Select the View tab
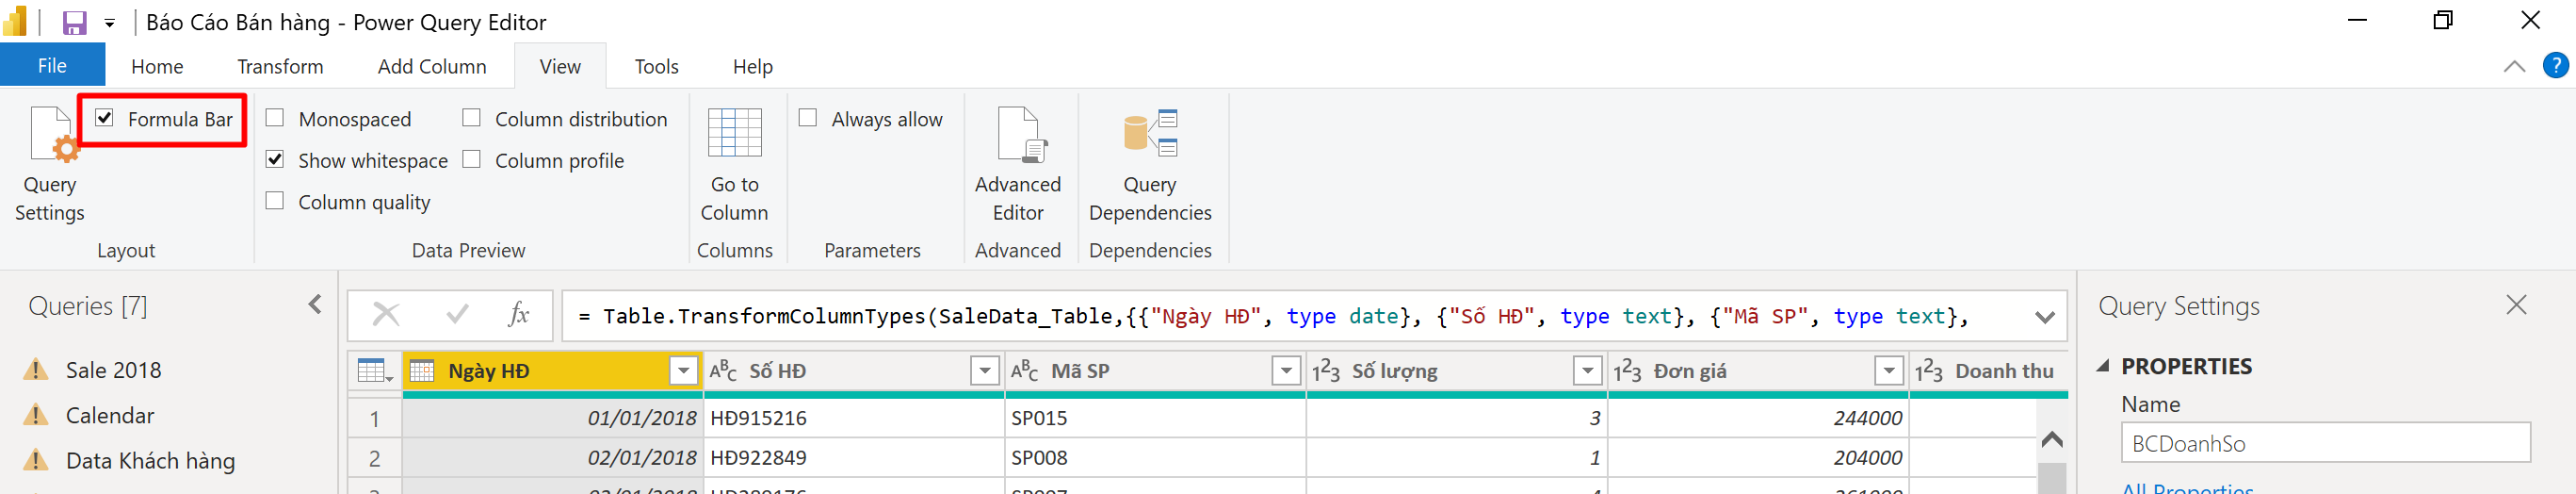Viewport: 2576px width, 494px height. [x=560, y=67]
